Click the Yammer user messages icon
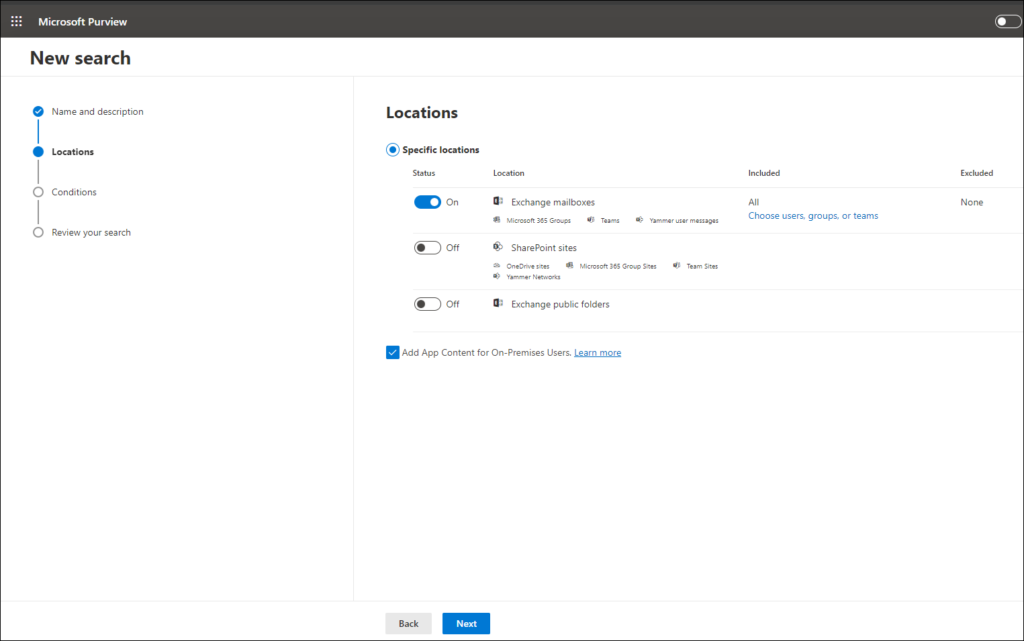 [x=639, y=220]
